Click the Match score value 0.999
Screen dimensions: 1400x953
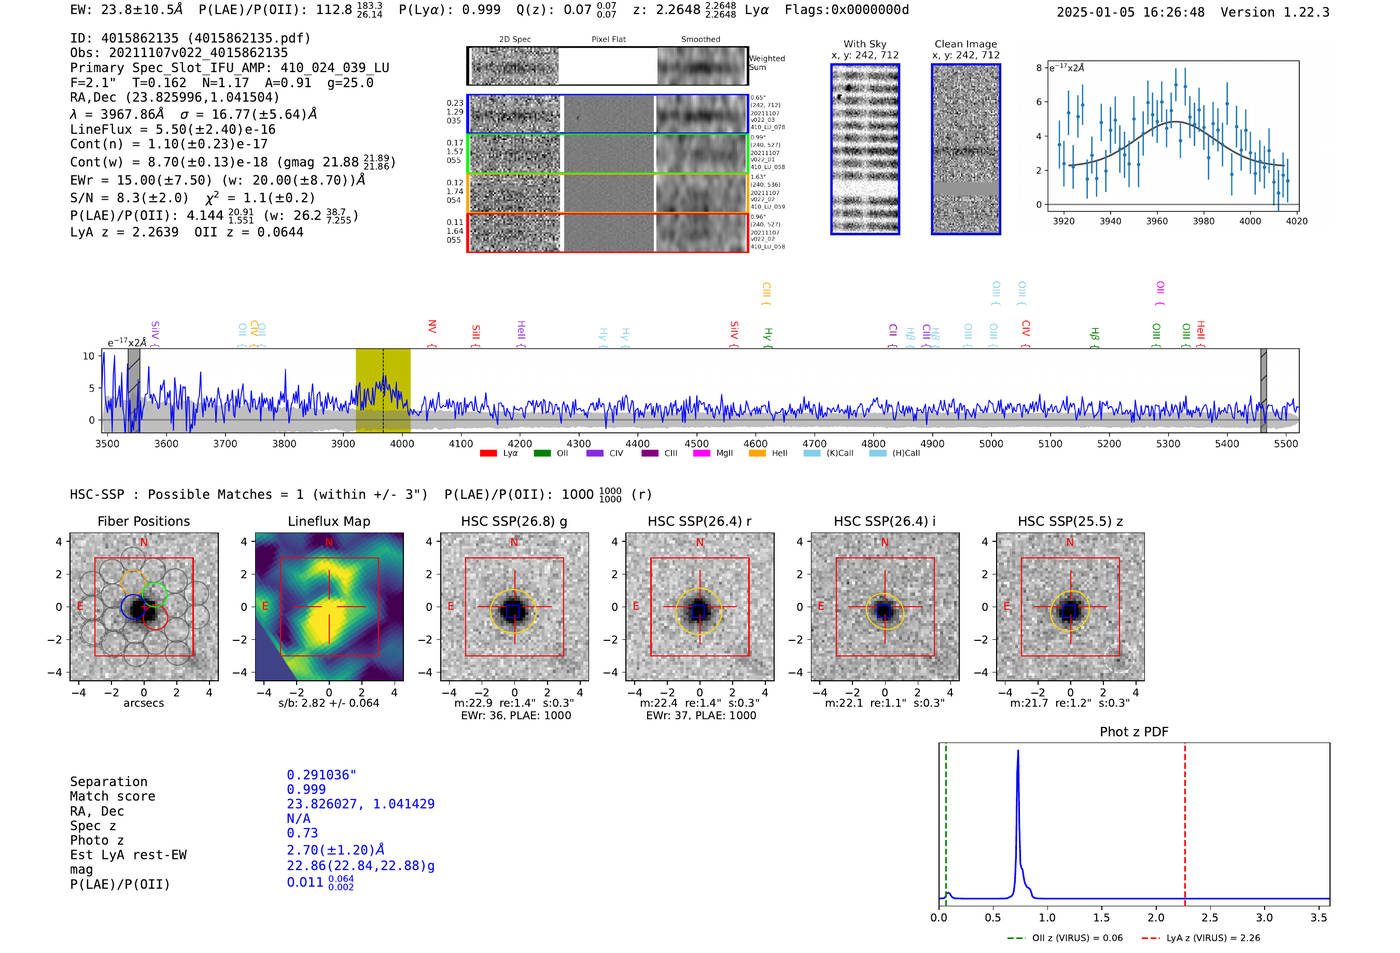click(306, 789)
